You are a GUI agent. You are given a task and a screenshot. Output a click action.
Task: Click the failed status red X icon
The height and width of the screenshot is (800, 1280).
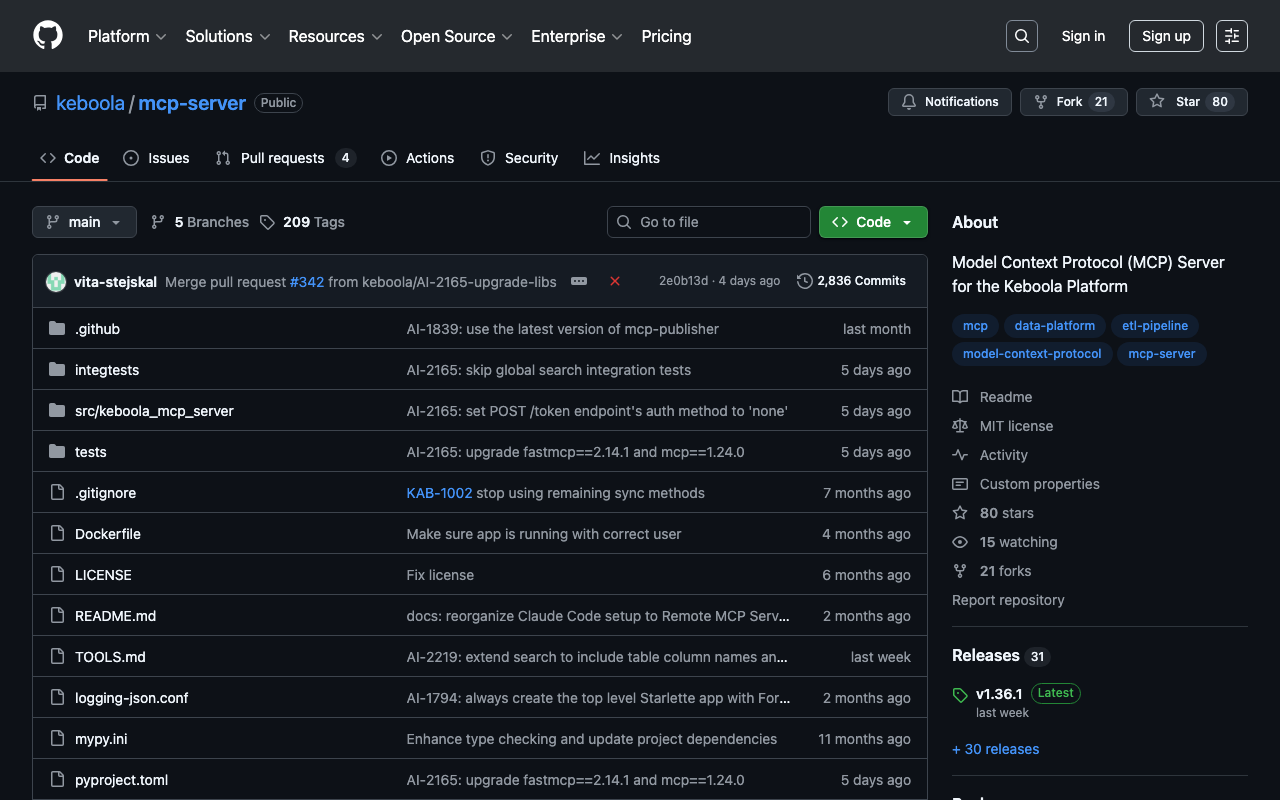tap(615, 282)
